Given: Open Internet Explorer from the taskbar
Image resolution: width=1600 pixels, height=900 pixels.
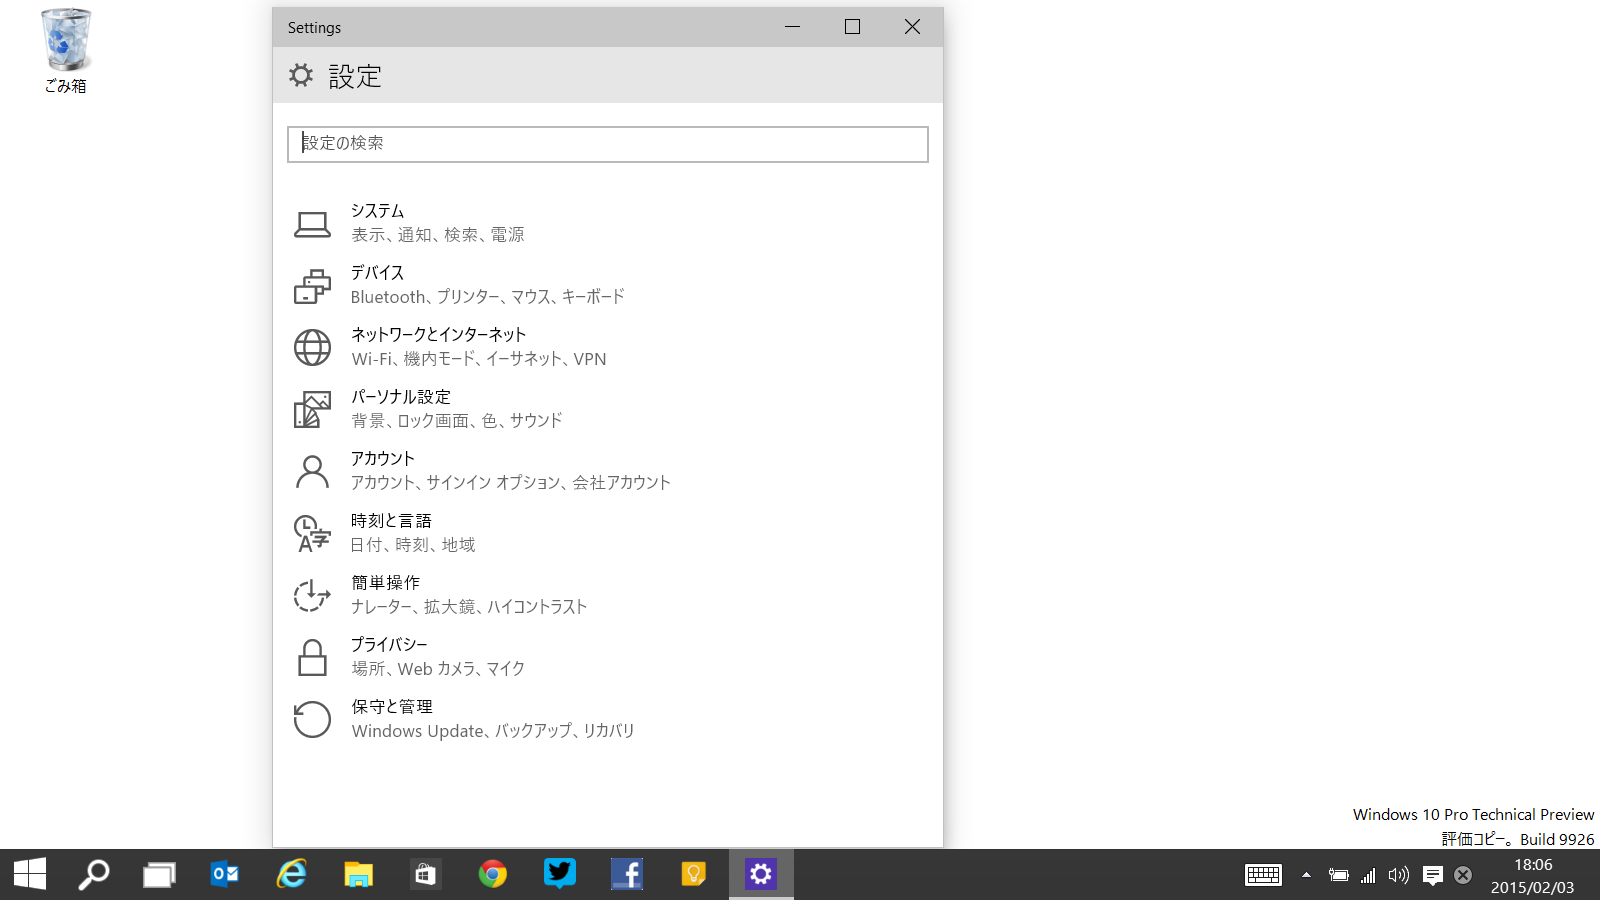Looking at the screenshot, I should tap(292, 874).
